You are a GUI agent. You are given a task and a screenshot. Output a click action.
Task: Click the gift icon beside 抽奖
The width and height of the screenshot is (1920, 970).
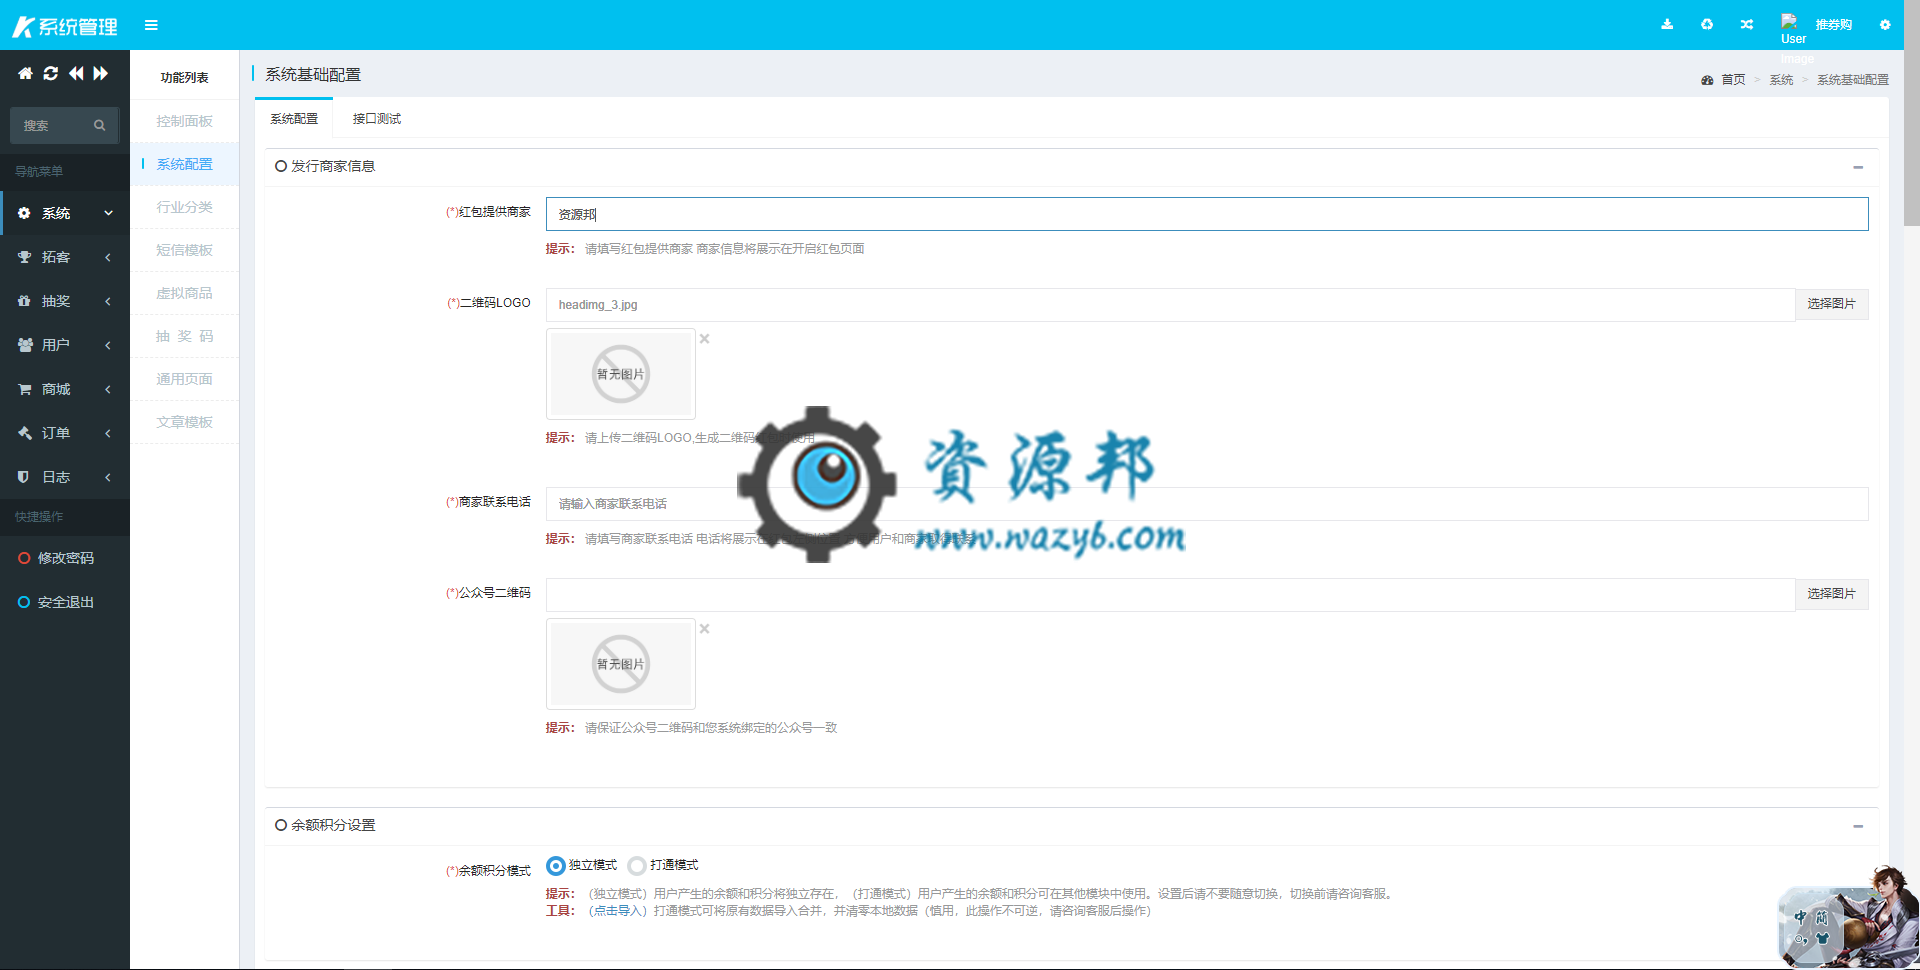pyautogui.click(x=24, y=301)
